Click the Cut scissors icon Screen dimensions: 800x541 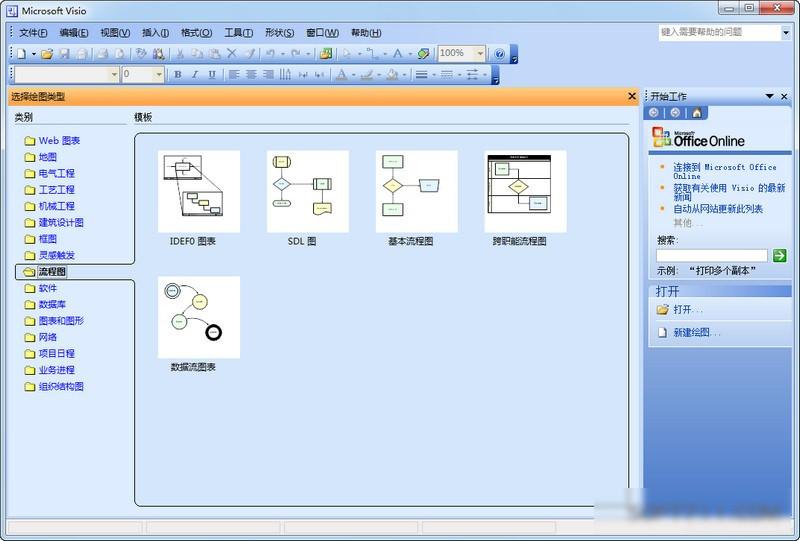(180, 54)
